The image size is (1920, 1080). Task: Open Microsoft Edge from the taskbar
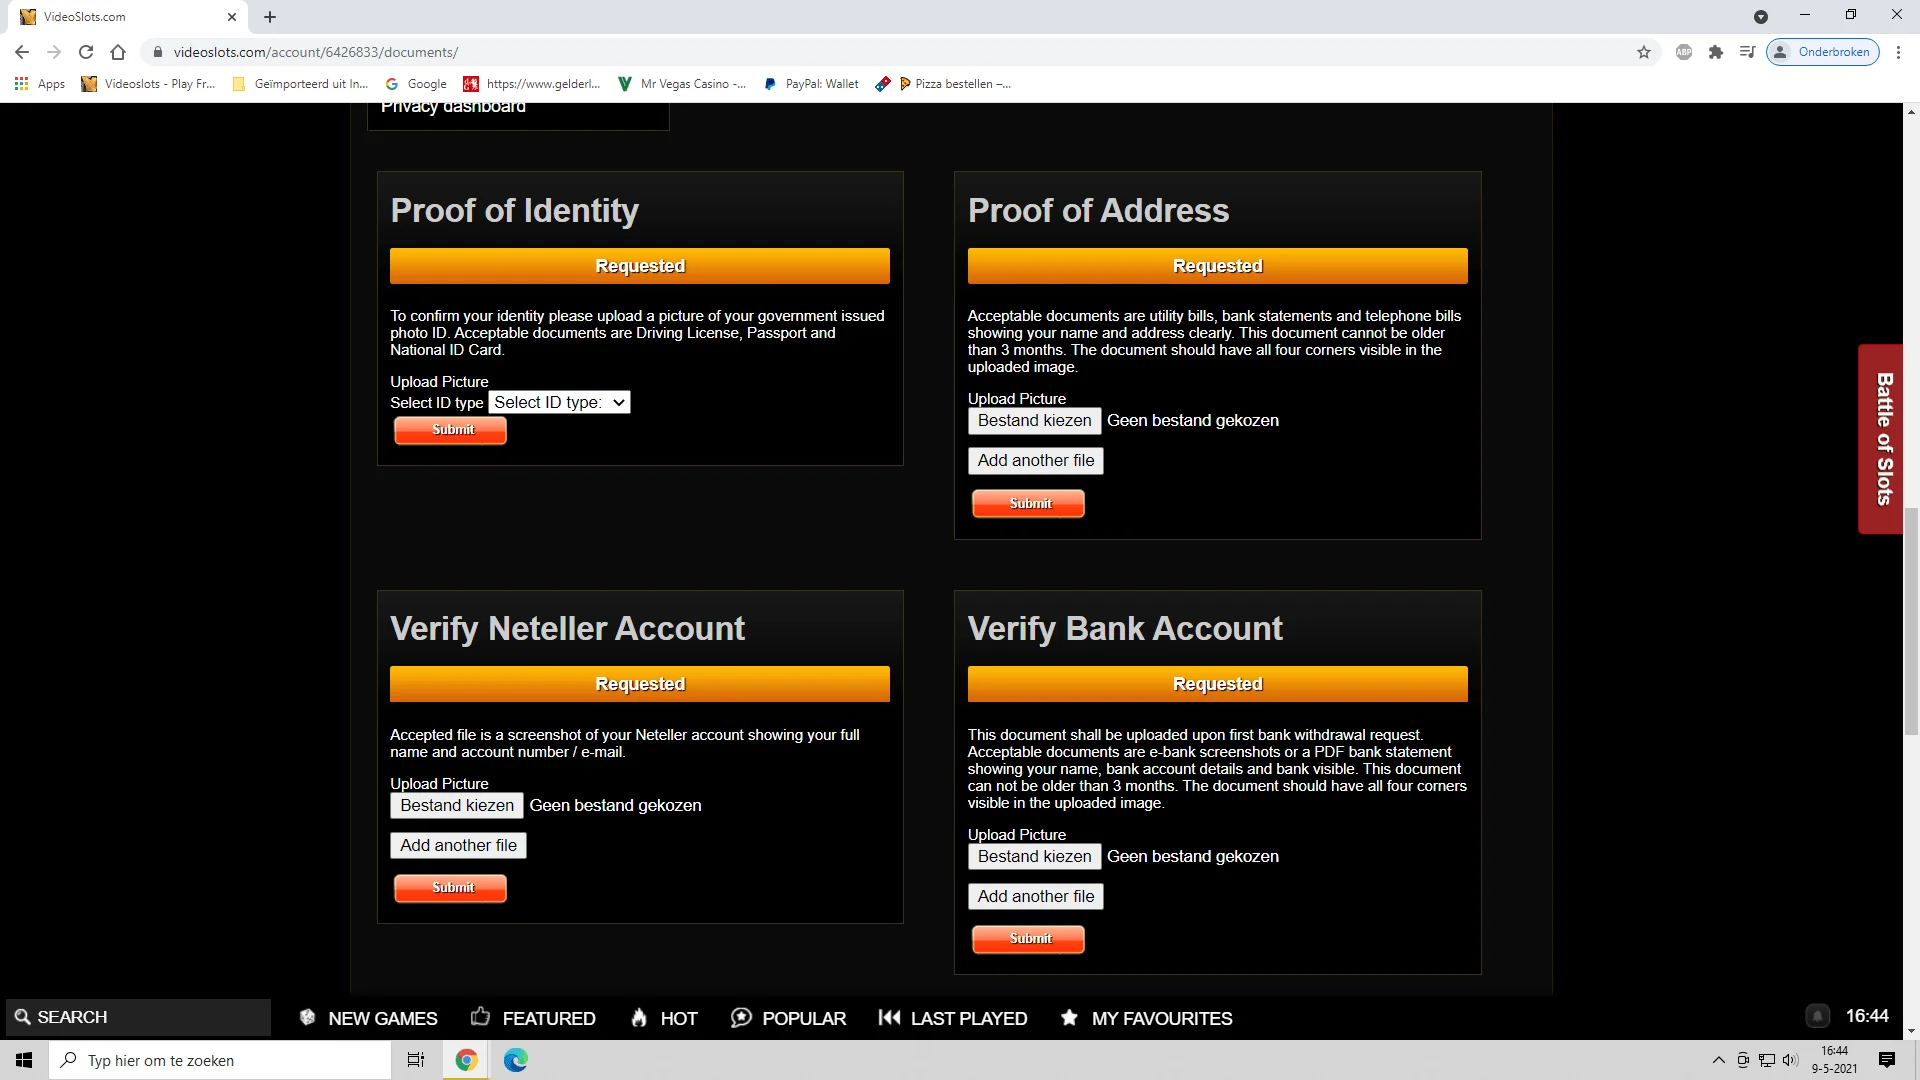[x=516, y=1060]
